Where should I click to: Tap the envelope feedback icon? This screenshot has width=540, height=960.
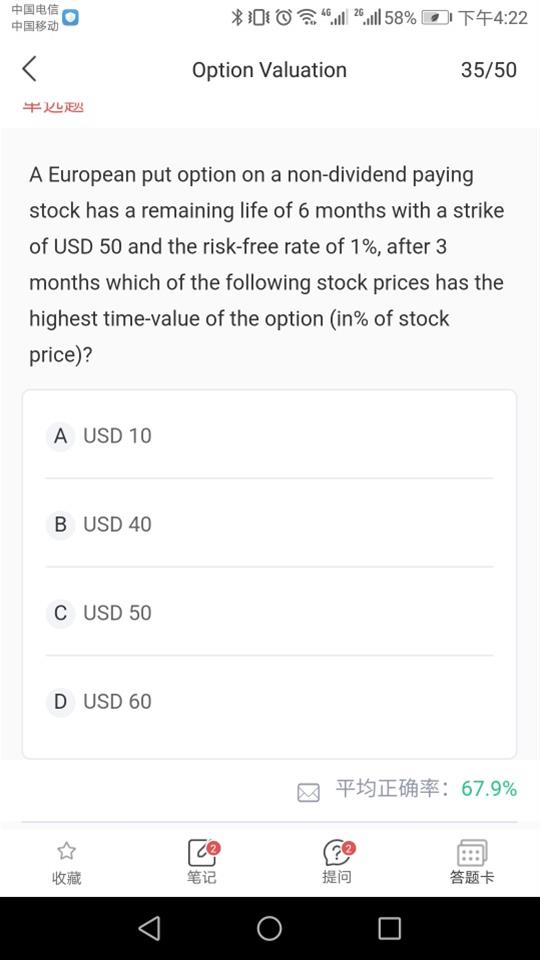pos(308,793)
